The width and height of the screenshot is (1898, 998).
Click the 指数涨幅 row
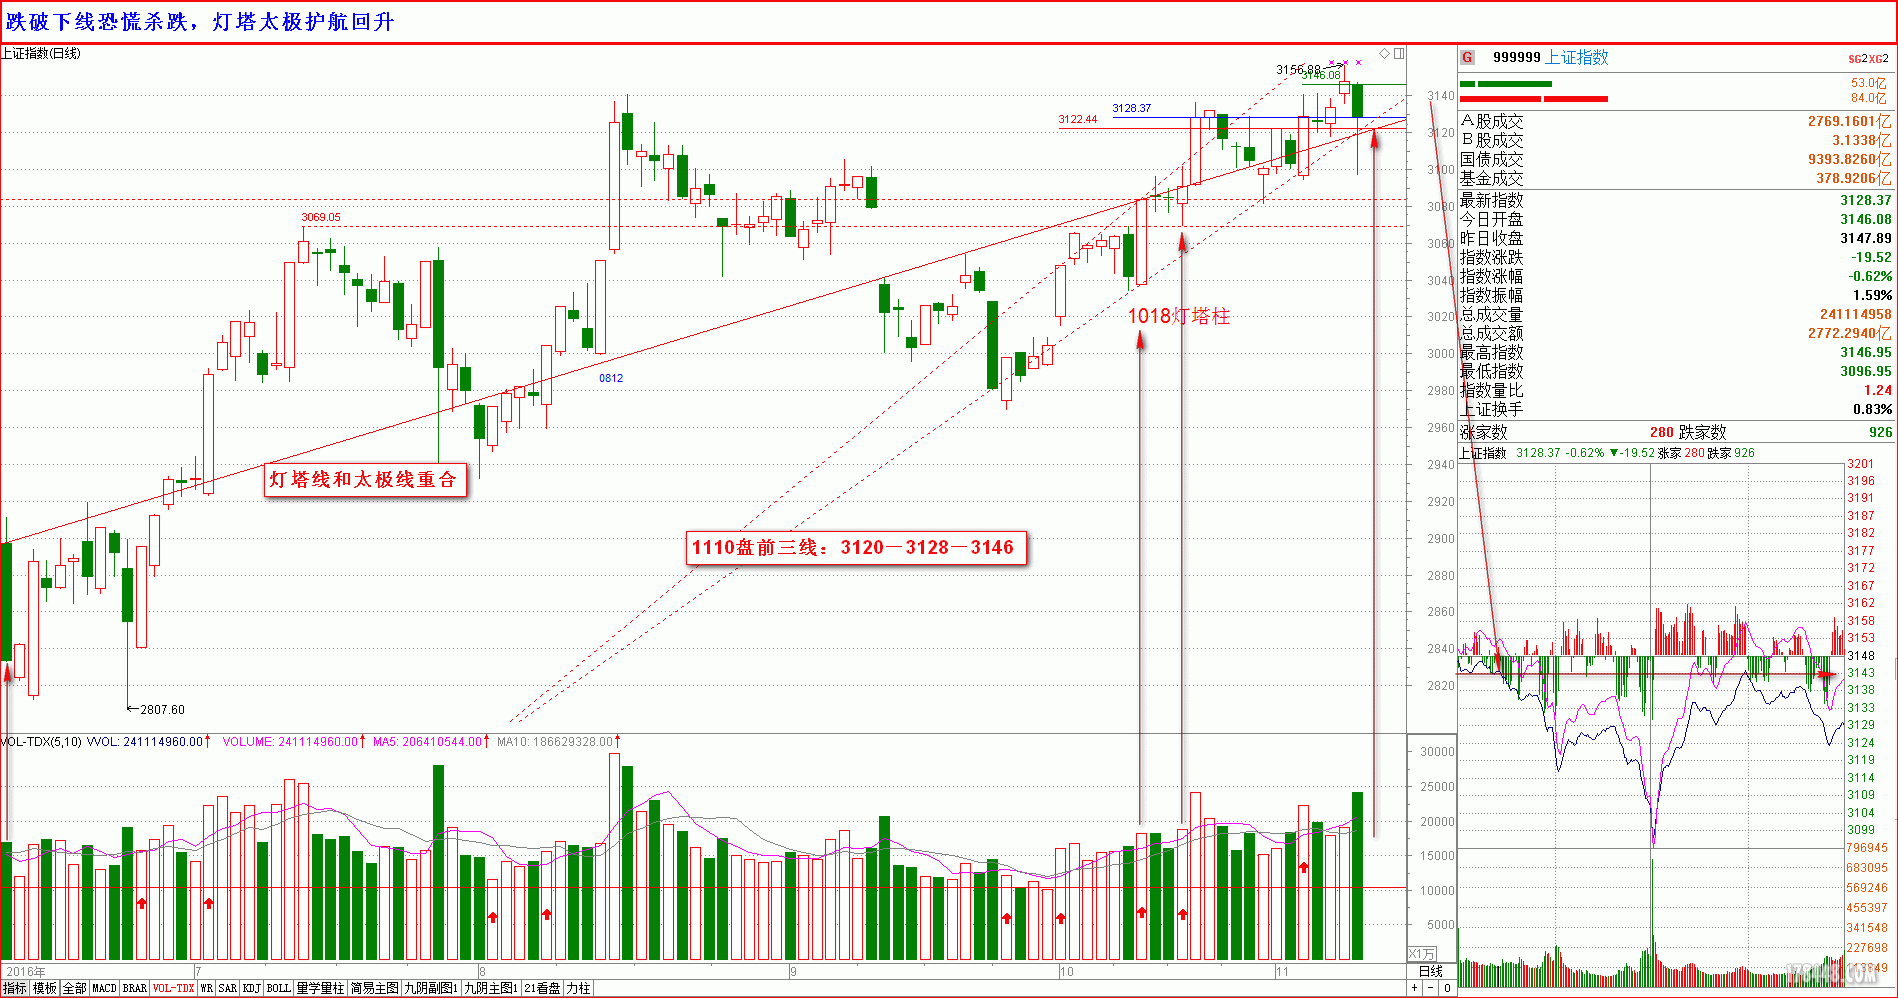1676,276
